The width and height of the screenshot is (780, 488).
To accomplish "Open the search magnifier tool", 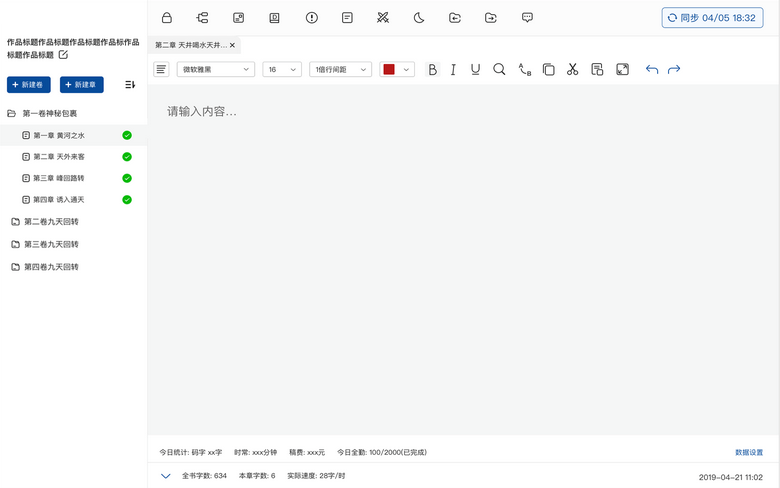I will [x=499, y=69].
